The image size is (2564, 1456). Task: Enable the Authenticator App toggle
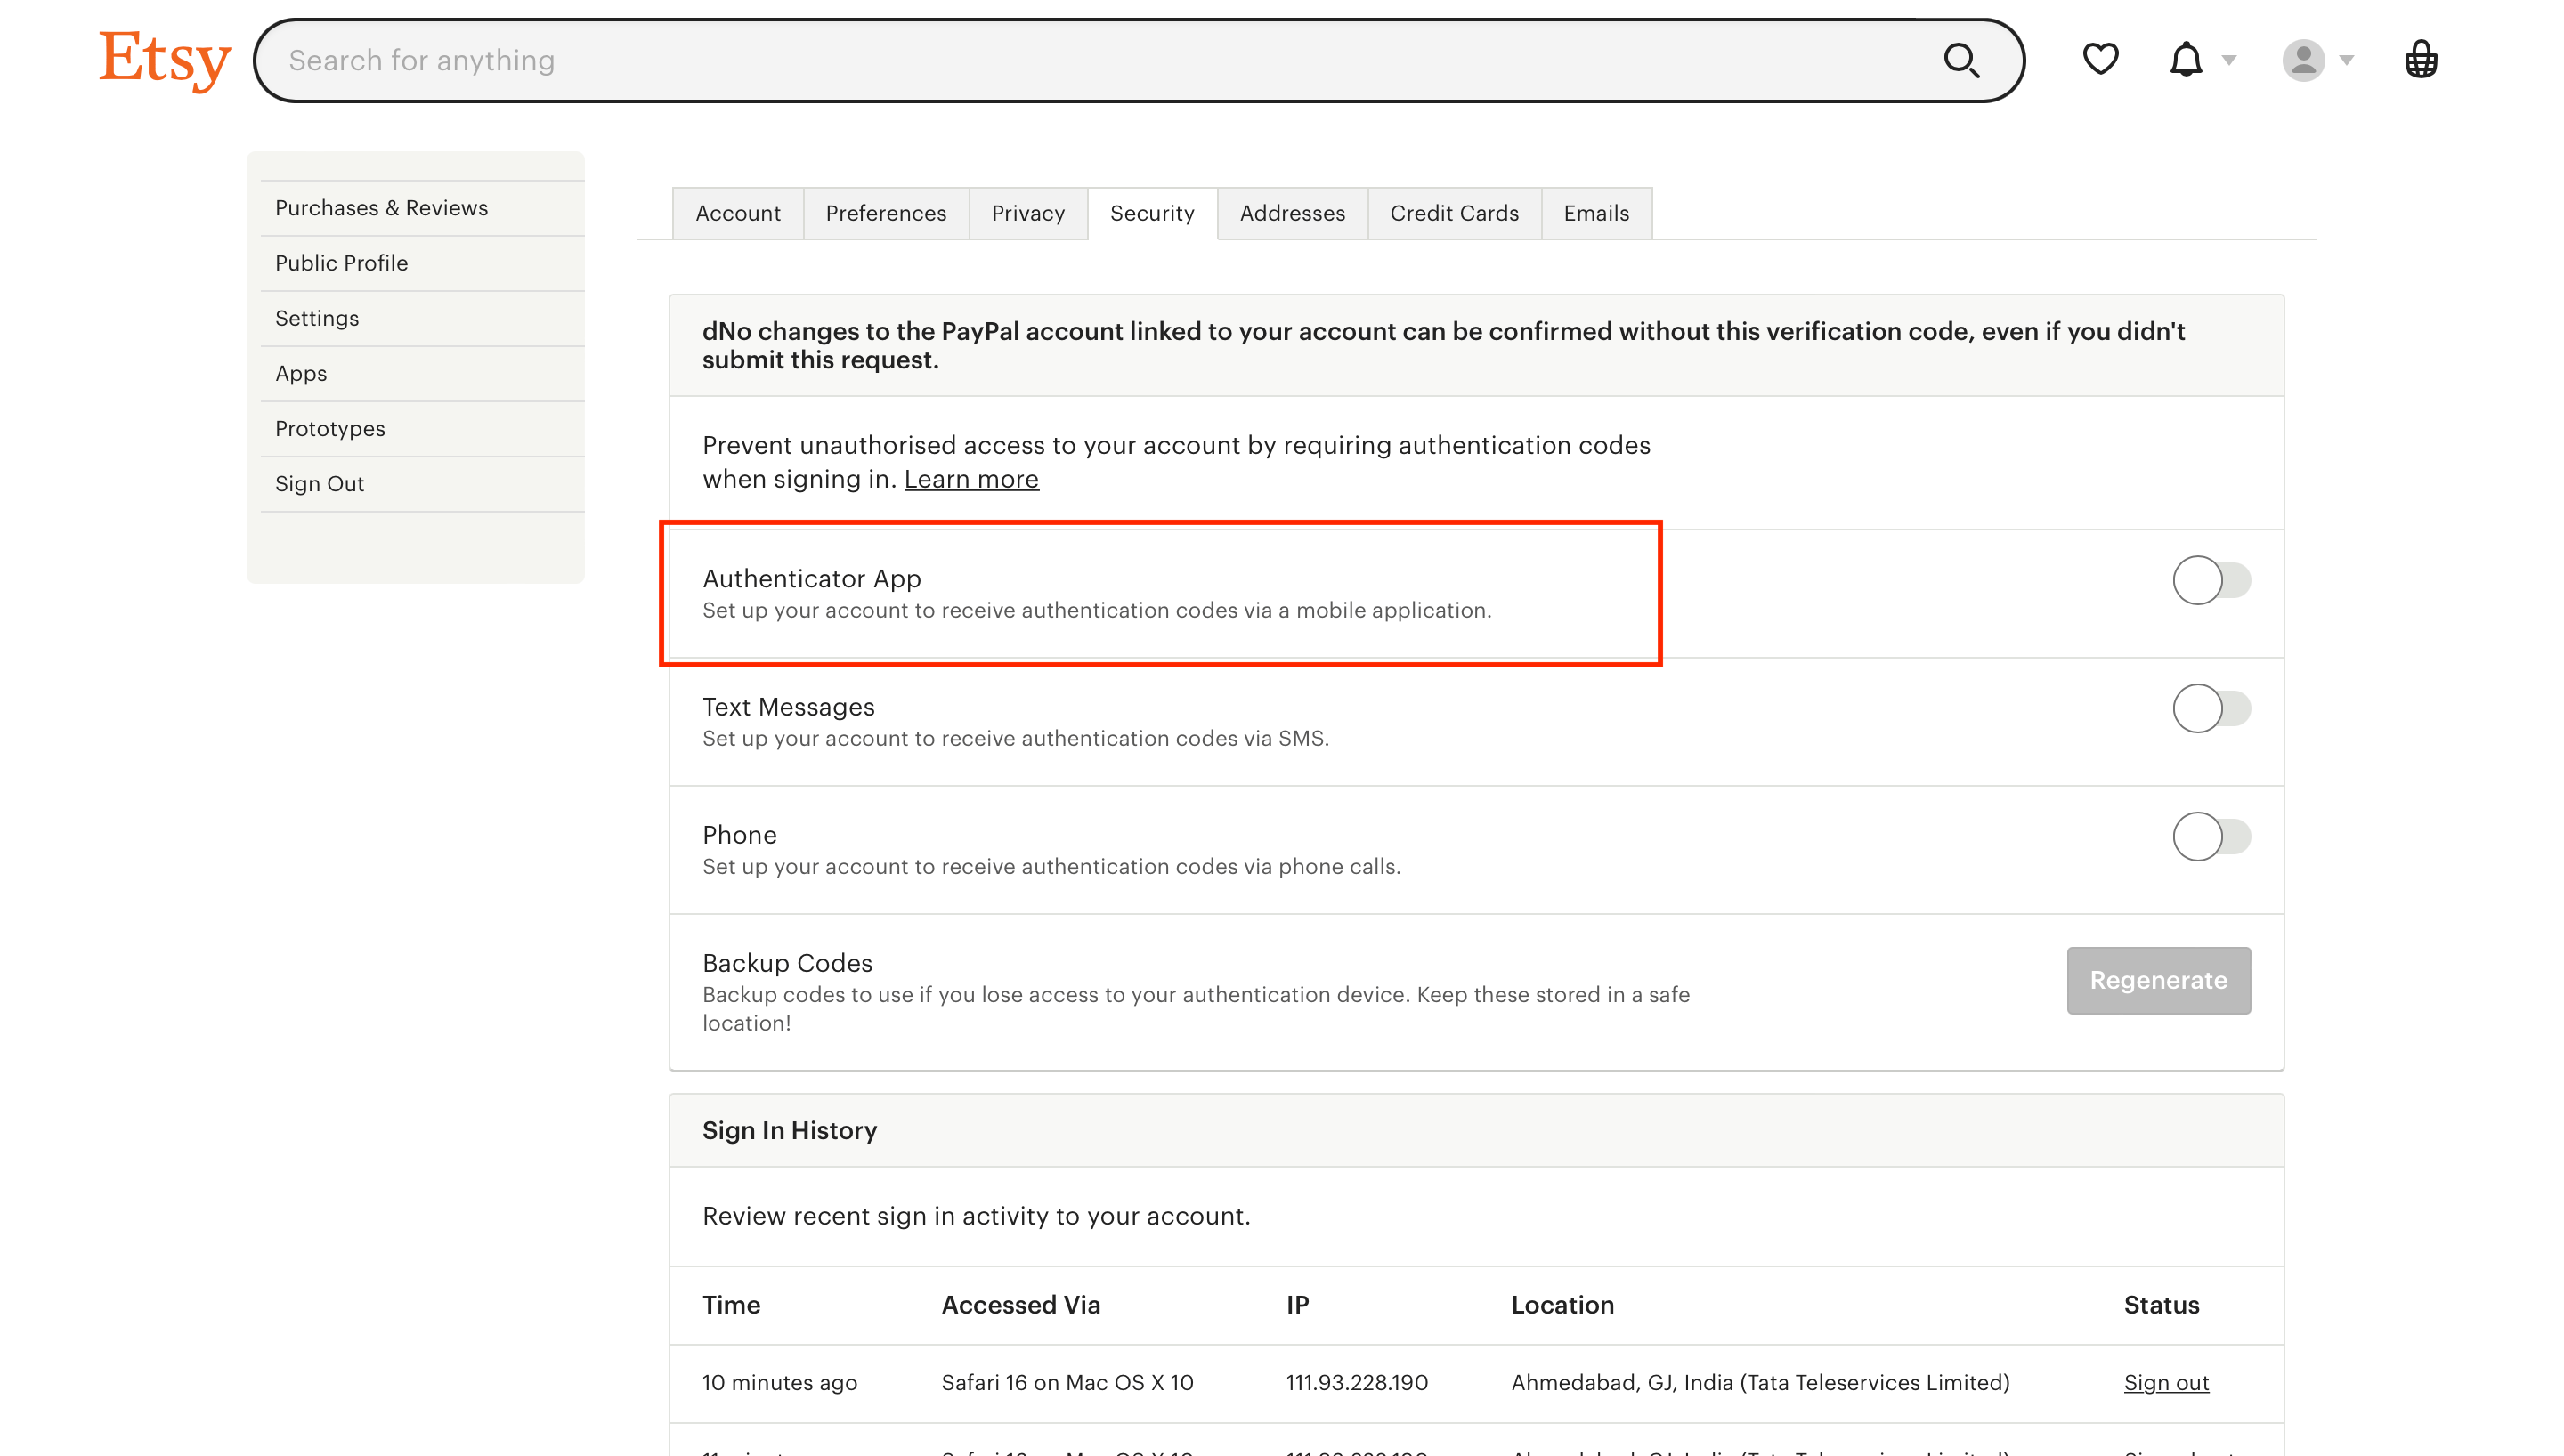[2211, 580]
